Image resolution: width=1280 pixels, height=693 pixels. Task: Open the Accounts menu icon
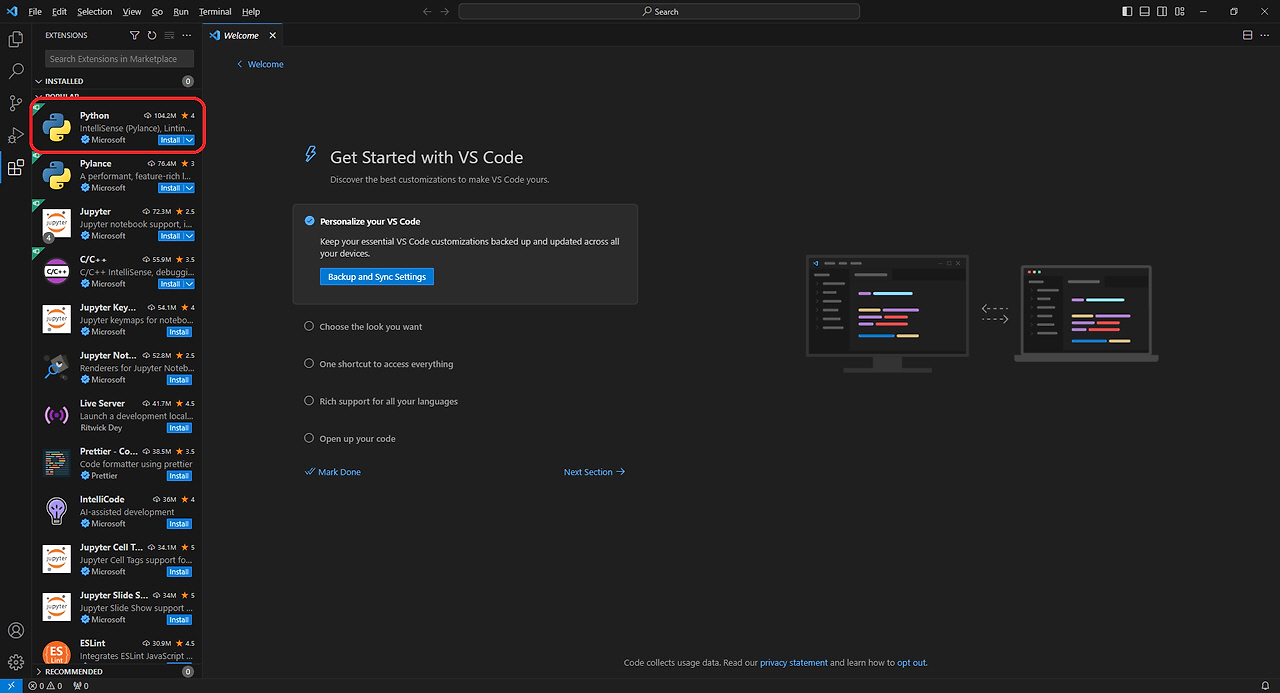16,631
